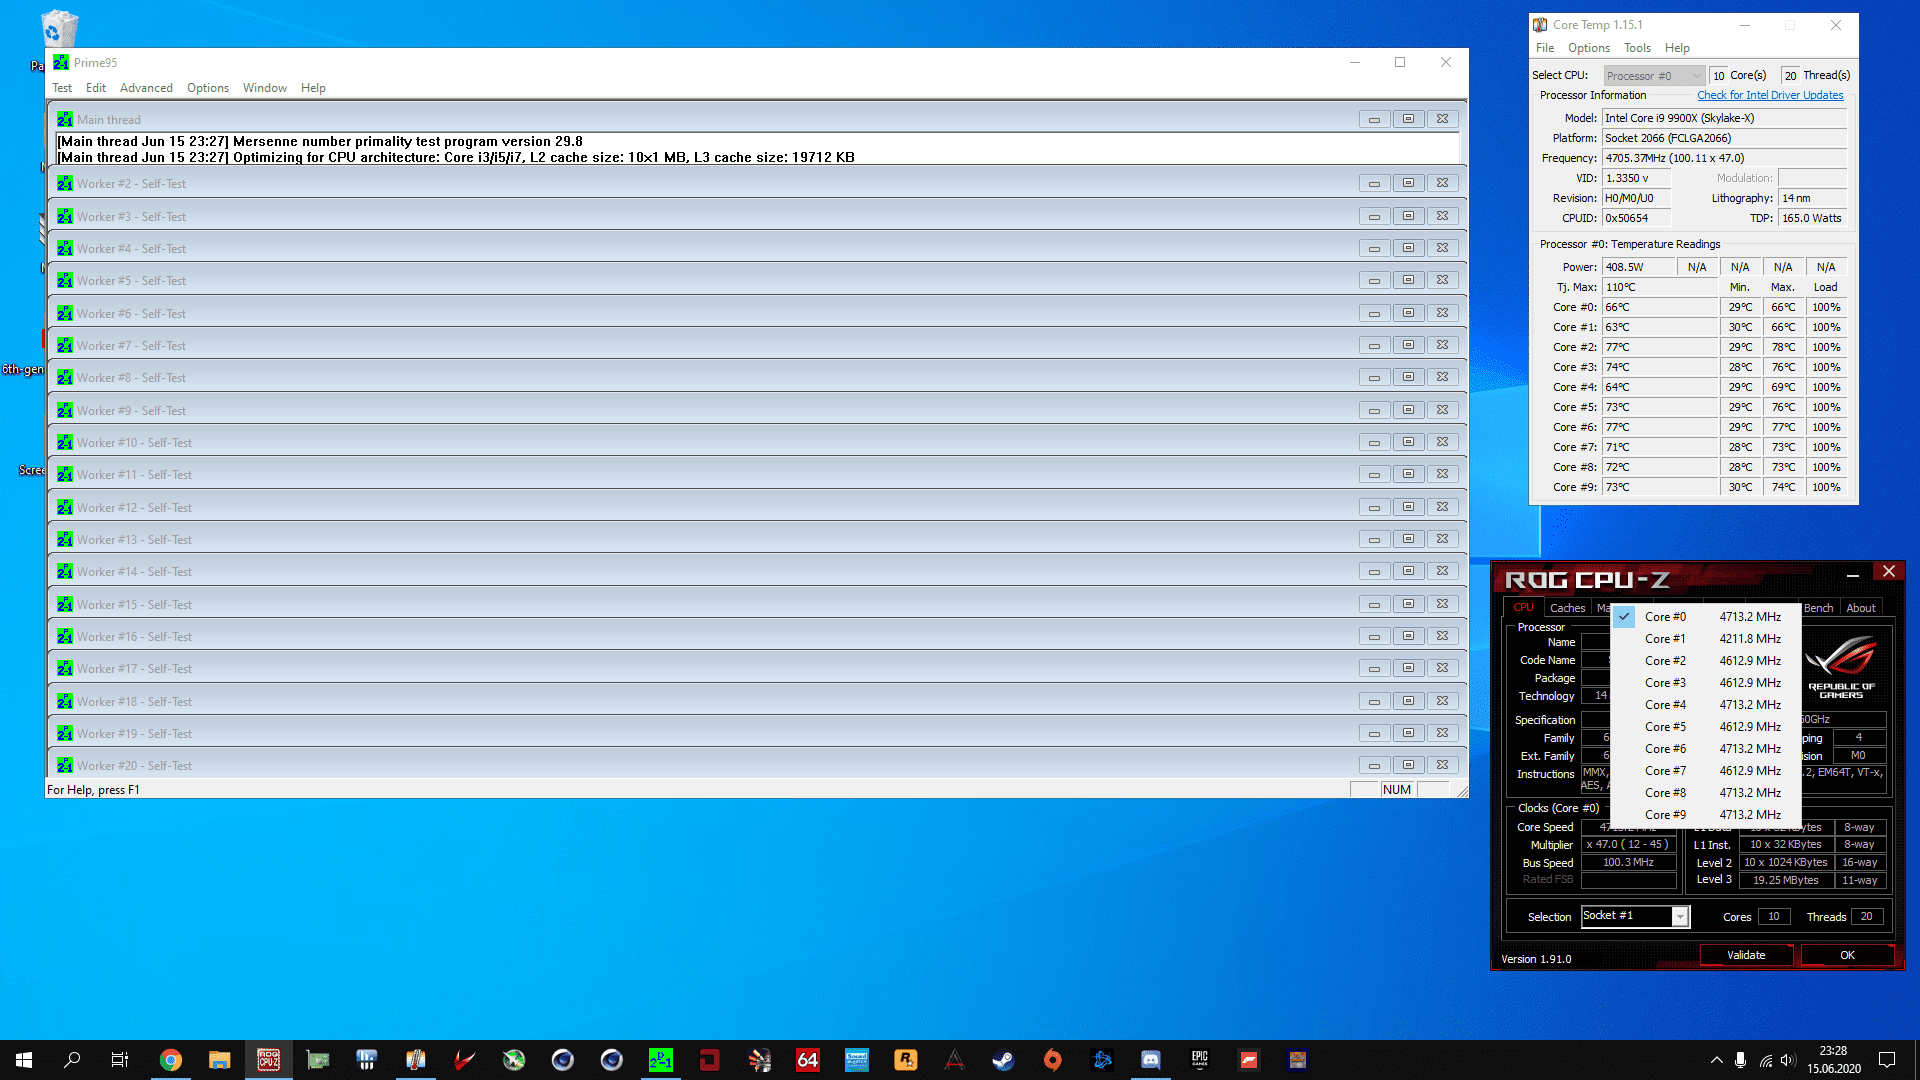
Task: Open File Explorer from the taskbar
Action: tap(220, 1060)
